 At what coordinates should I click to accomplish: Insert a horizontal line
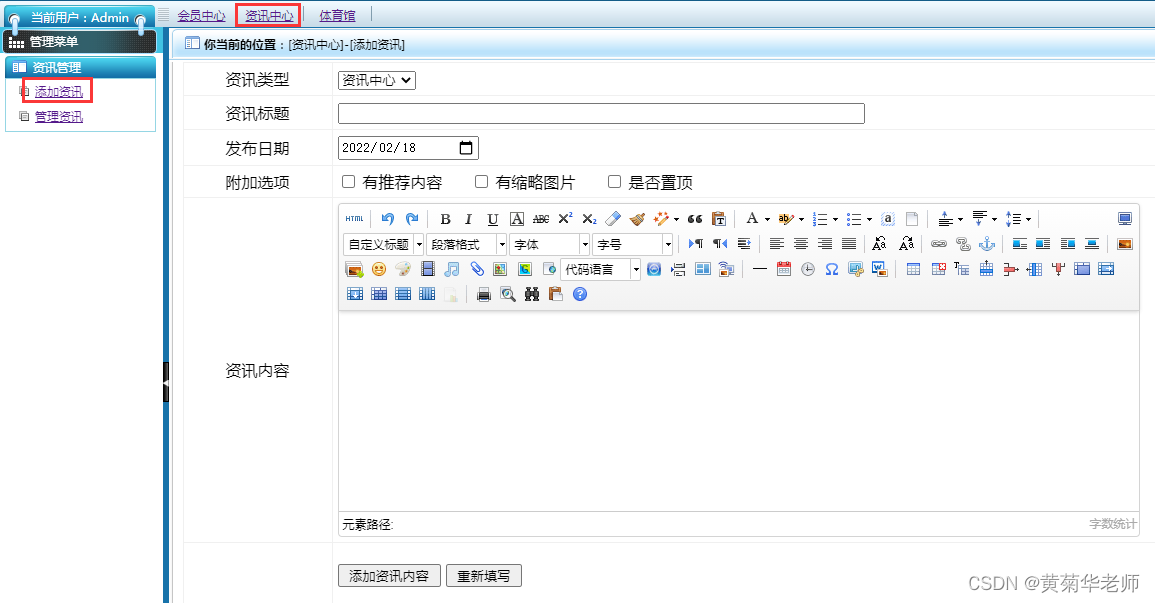(x=759, y=269)
